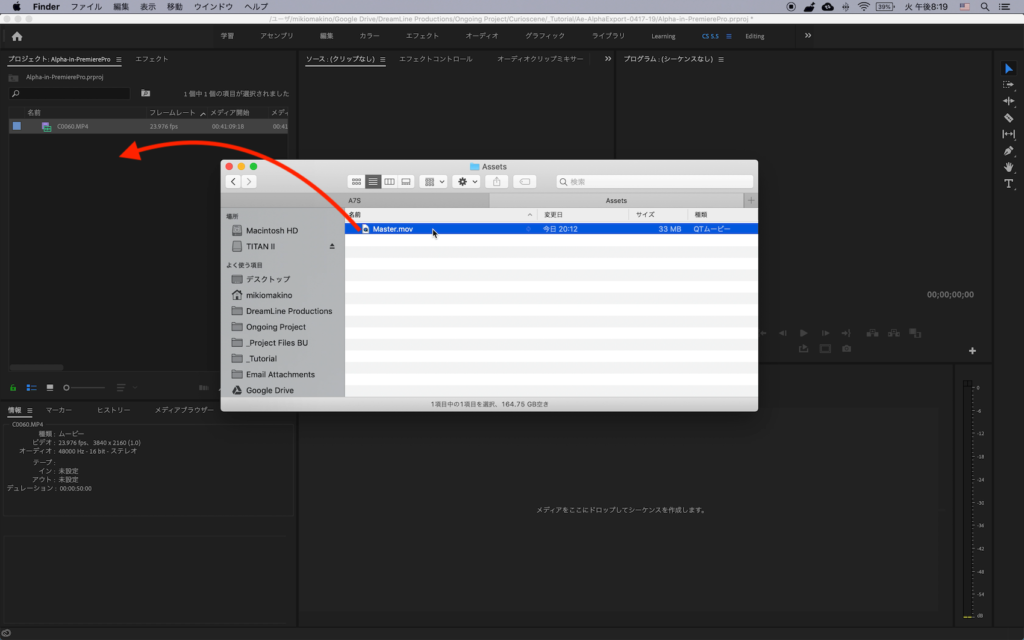Switch to the Editing workspace
This screenshot has width=1024, height=640.
point(754,37)
